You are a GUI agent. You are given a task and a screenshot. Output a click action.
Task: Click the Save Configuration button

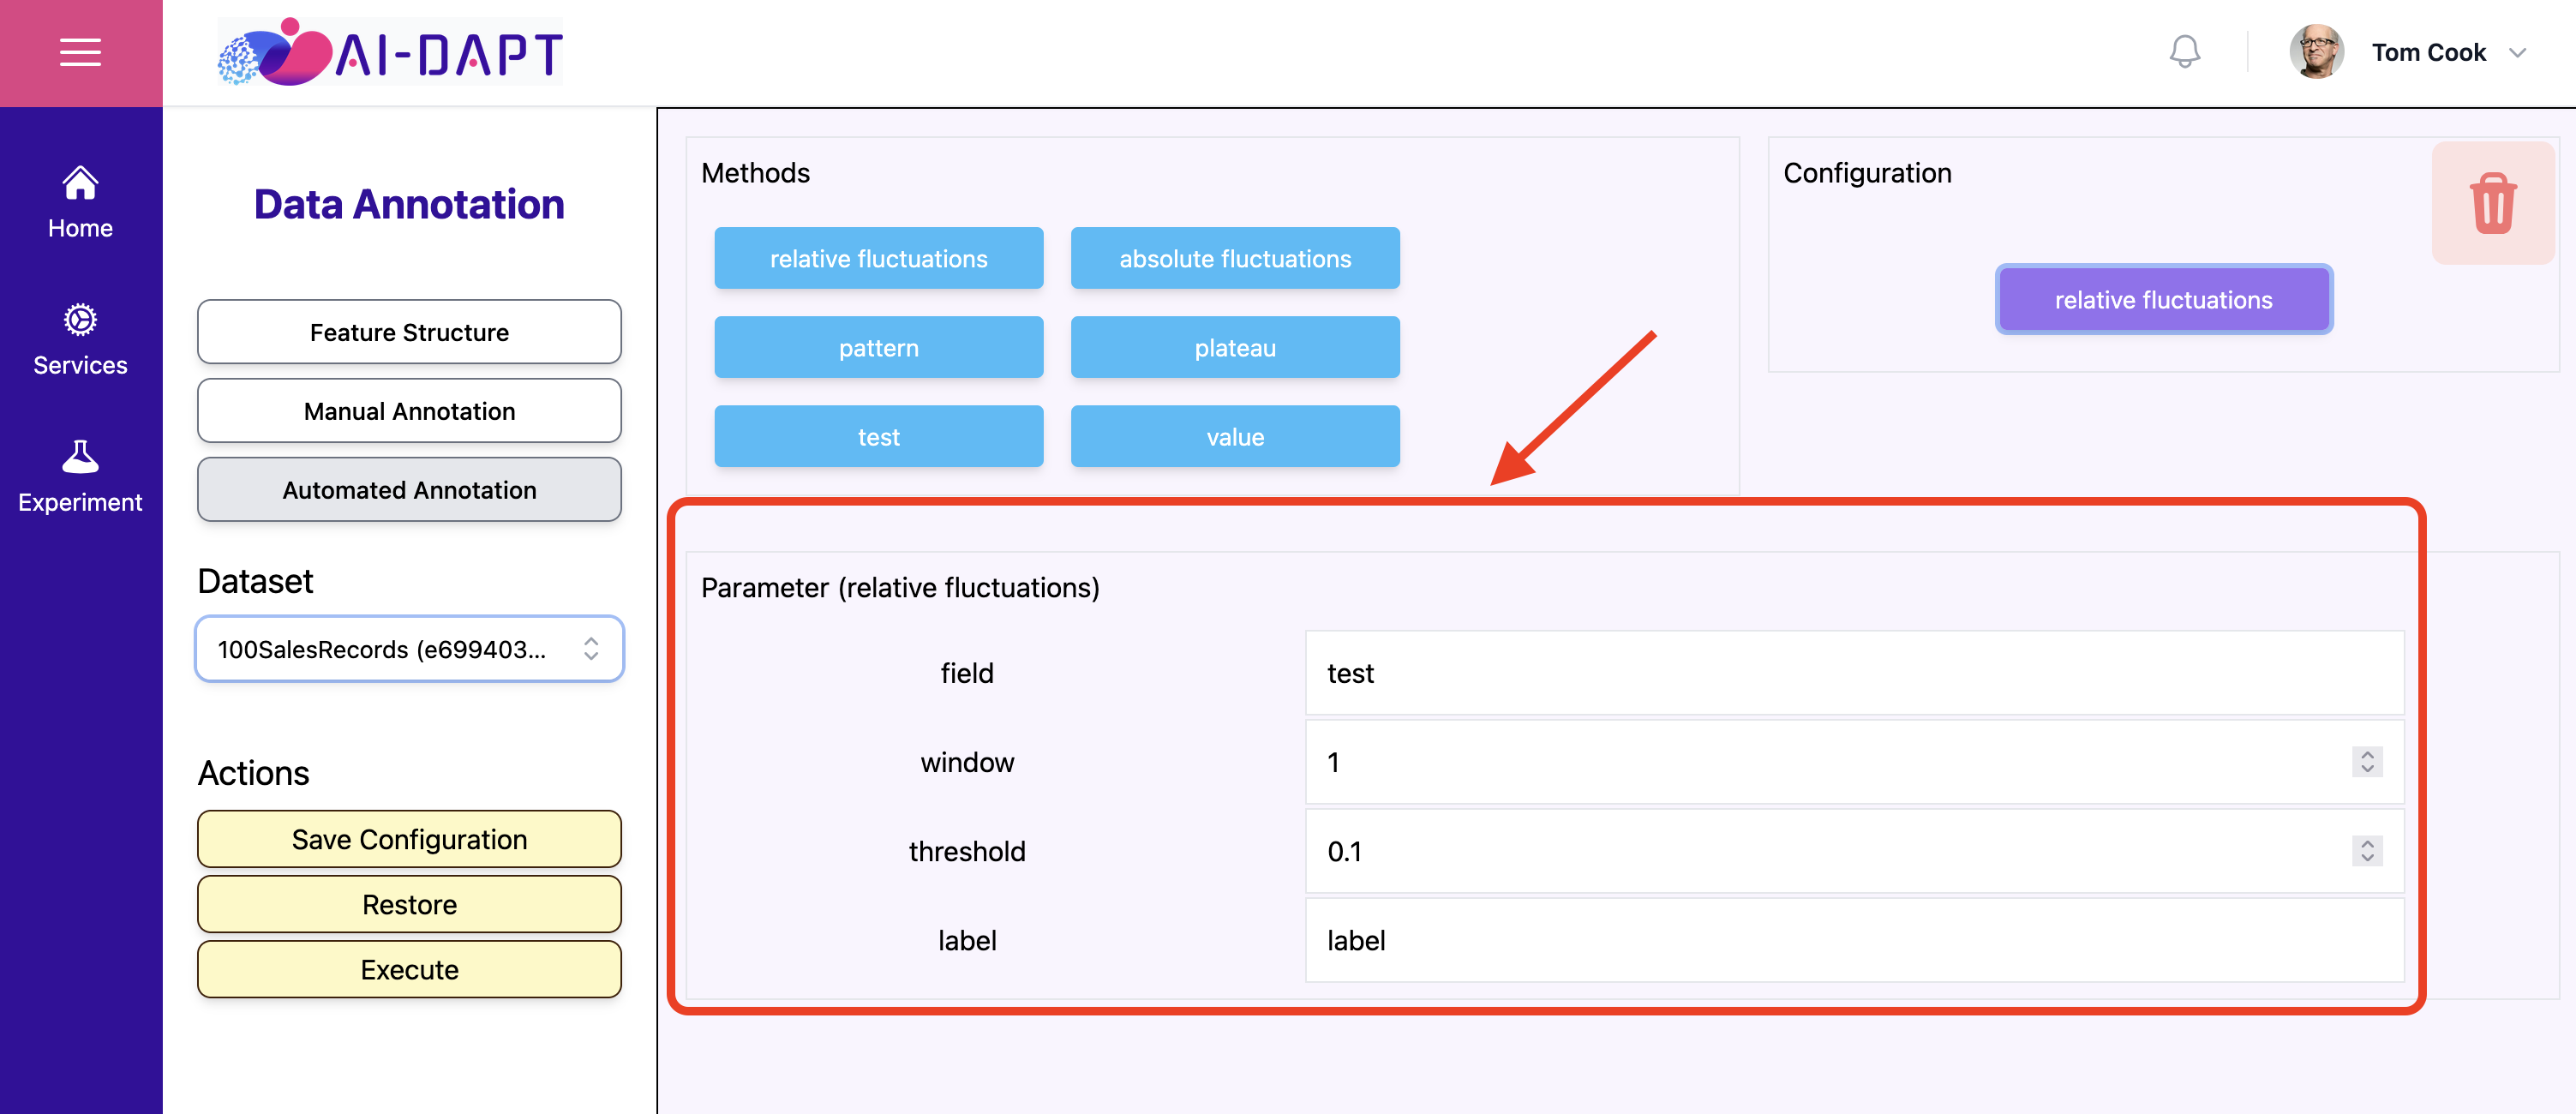409,839
